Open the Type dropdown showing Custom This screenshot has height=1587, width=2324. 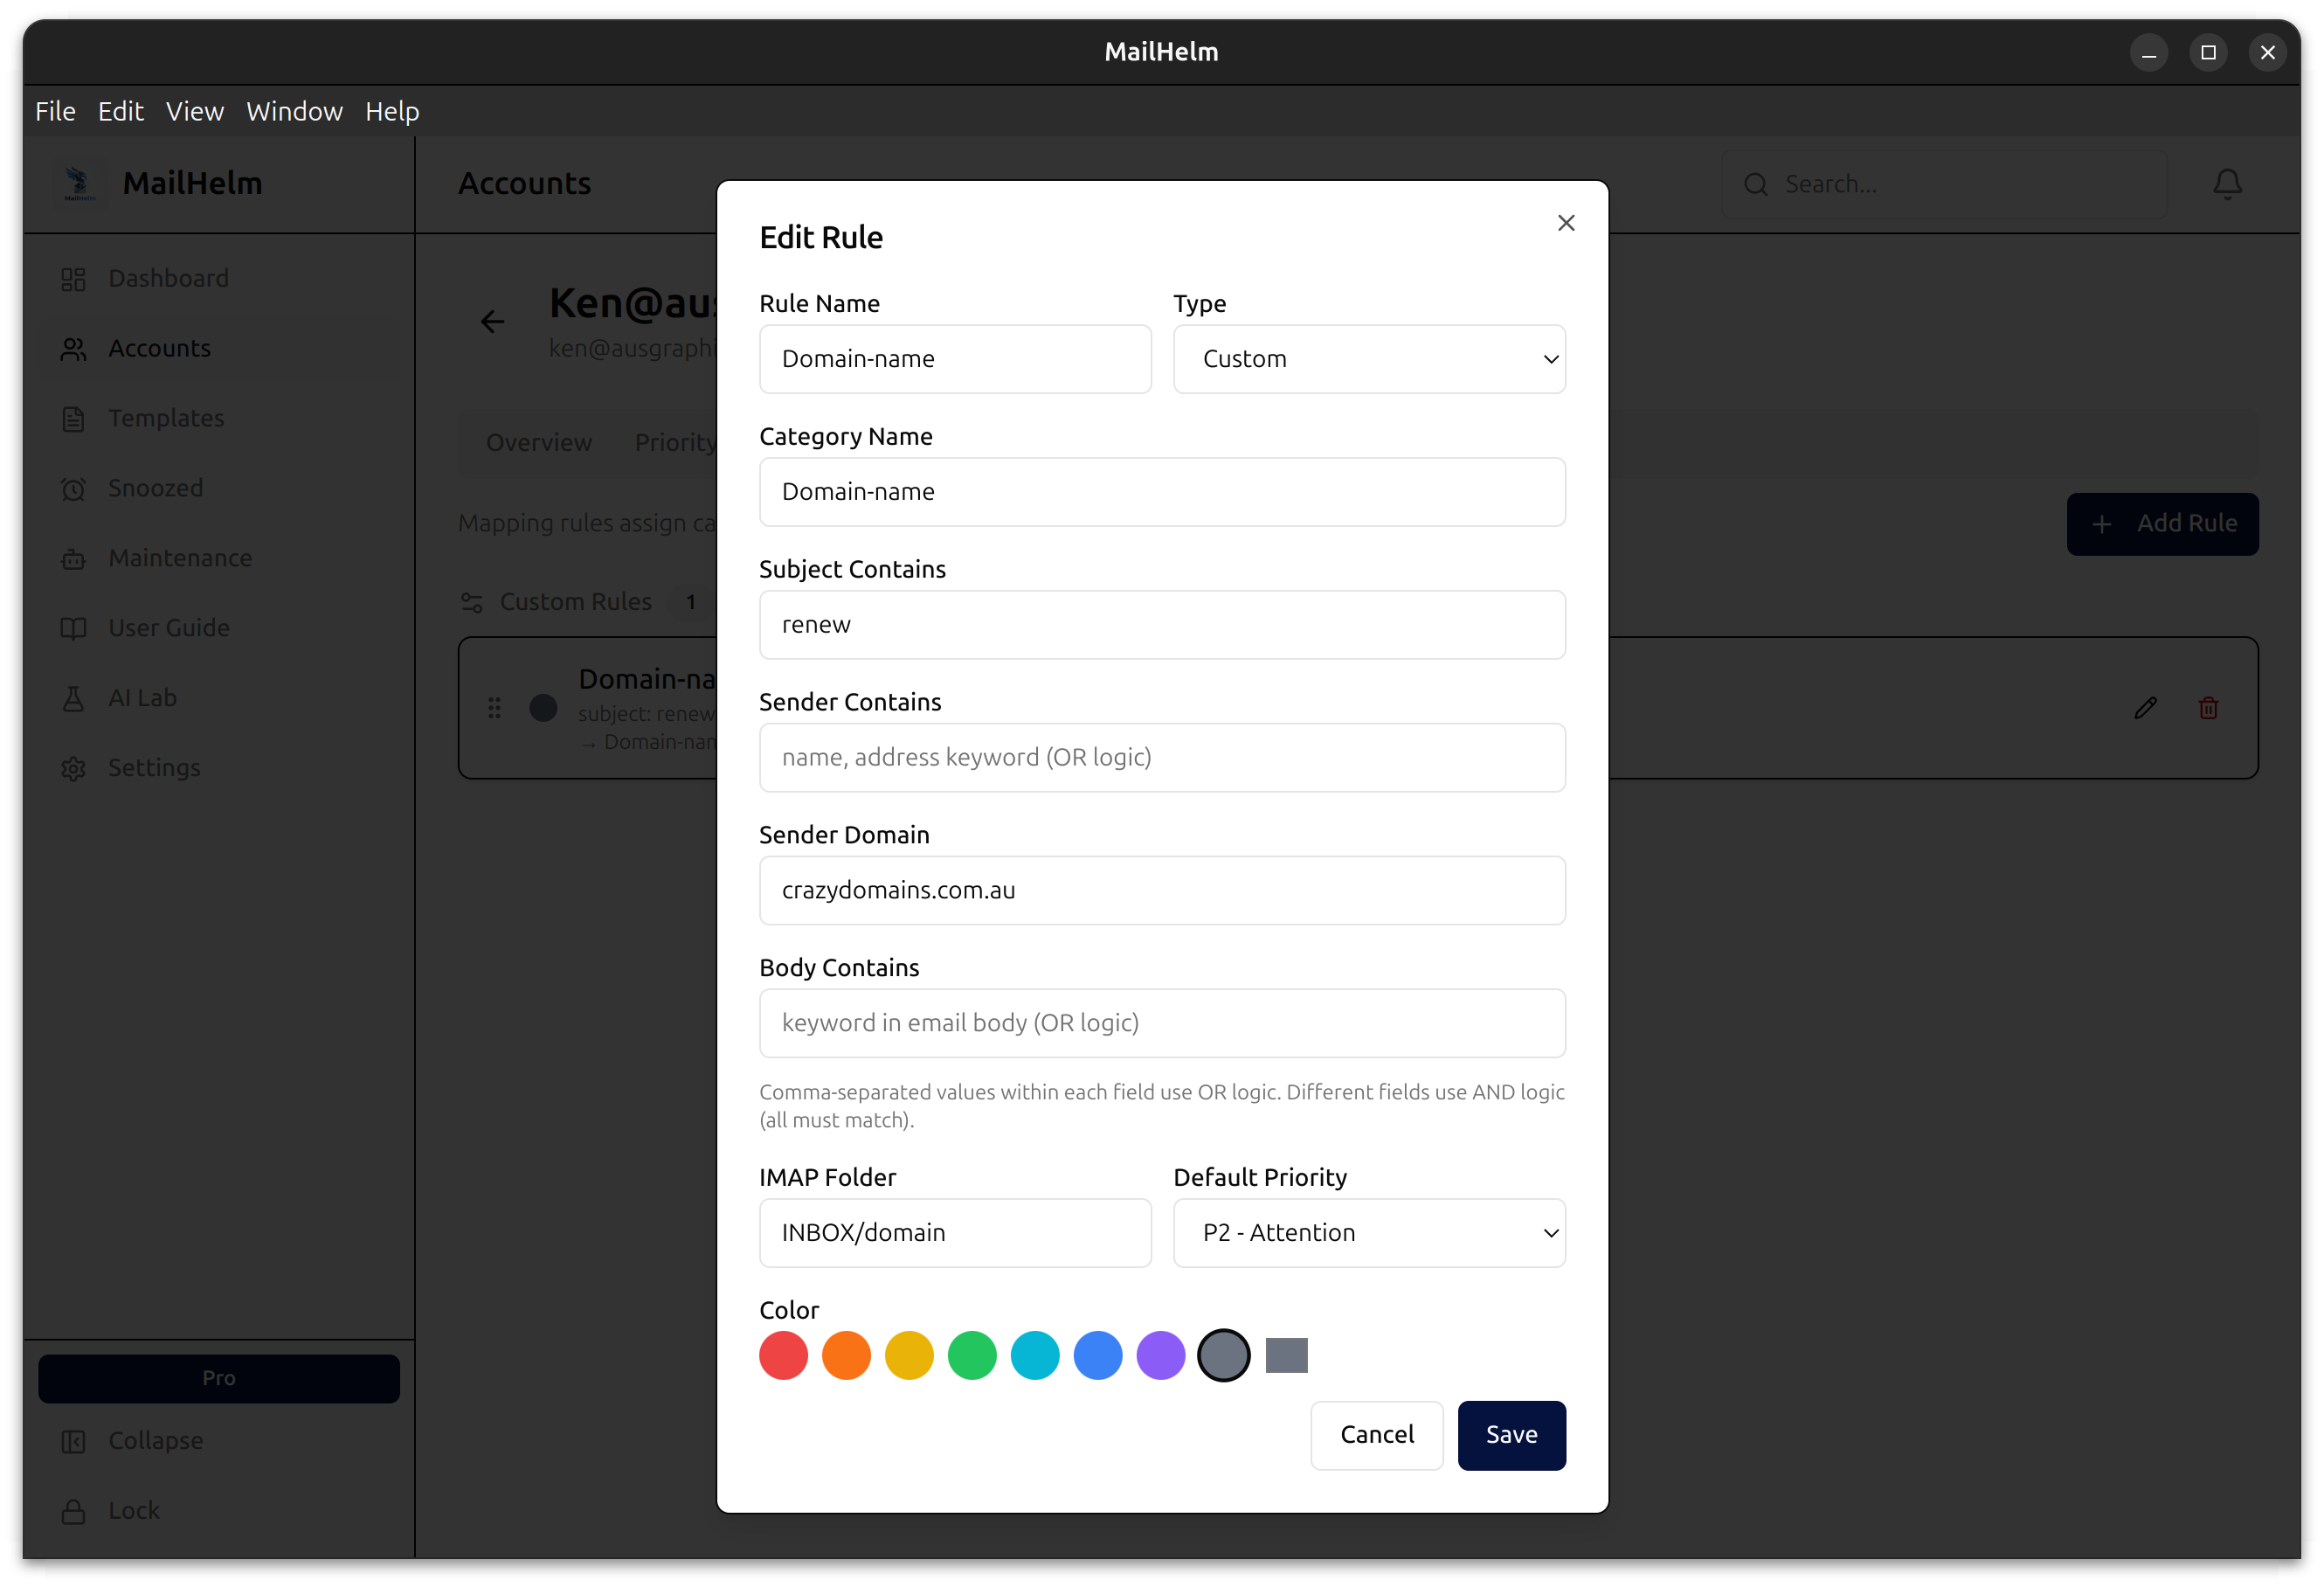click(1369, 359)
